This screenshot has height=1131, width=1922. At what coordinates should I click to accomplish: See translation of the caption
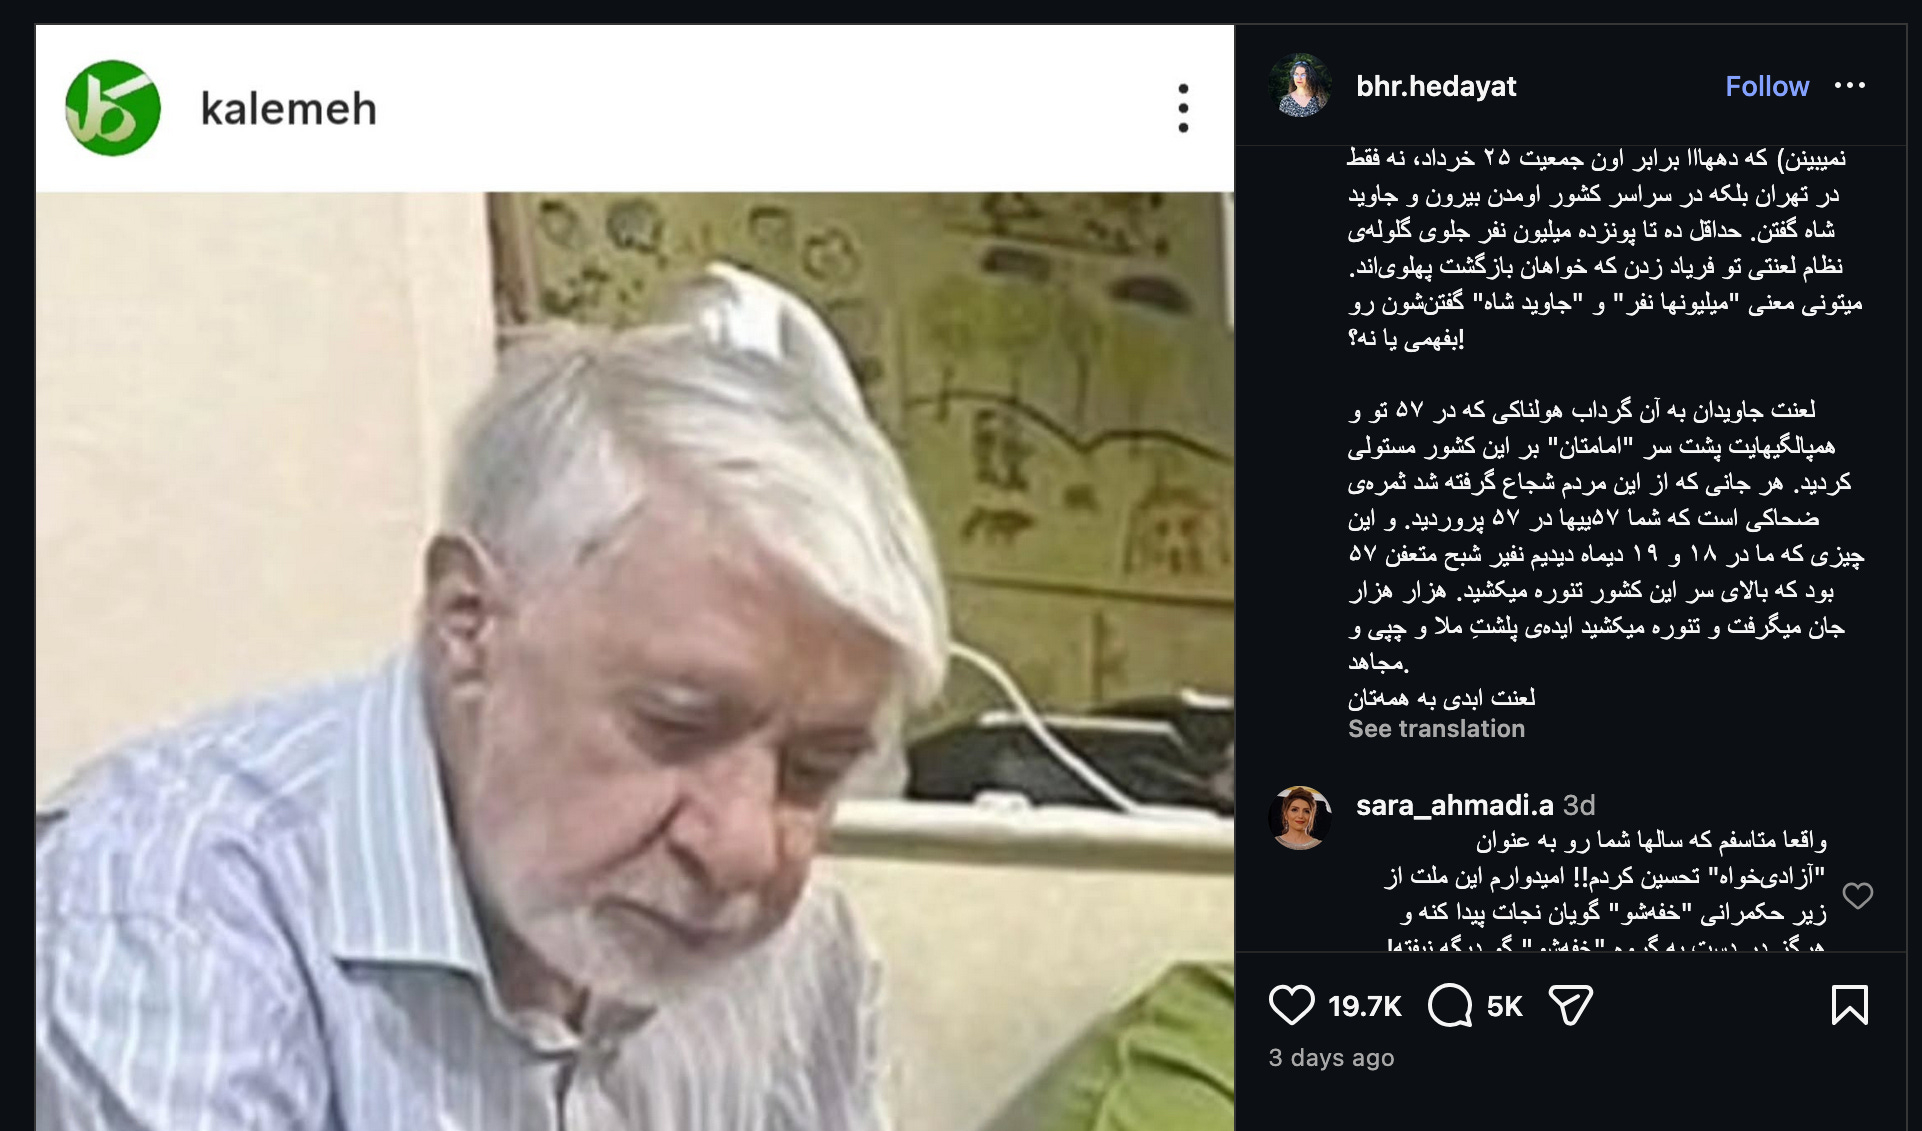1436,729
